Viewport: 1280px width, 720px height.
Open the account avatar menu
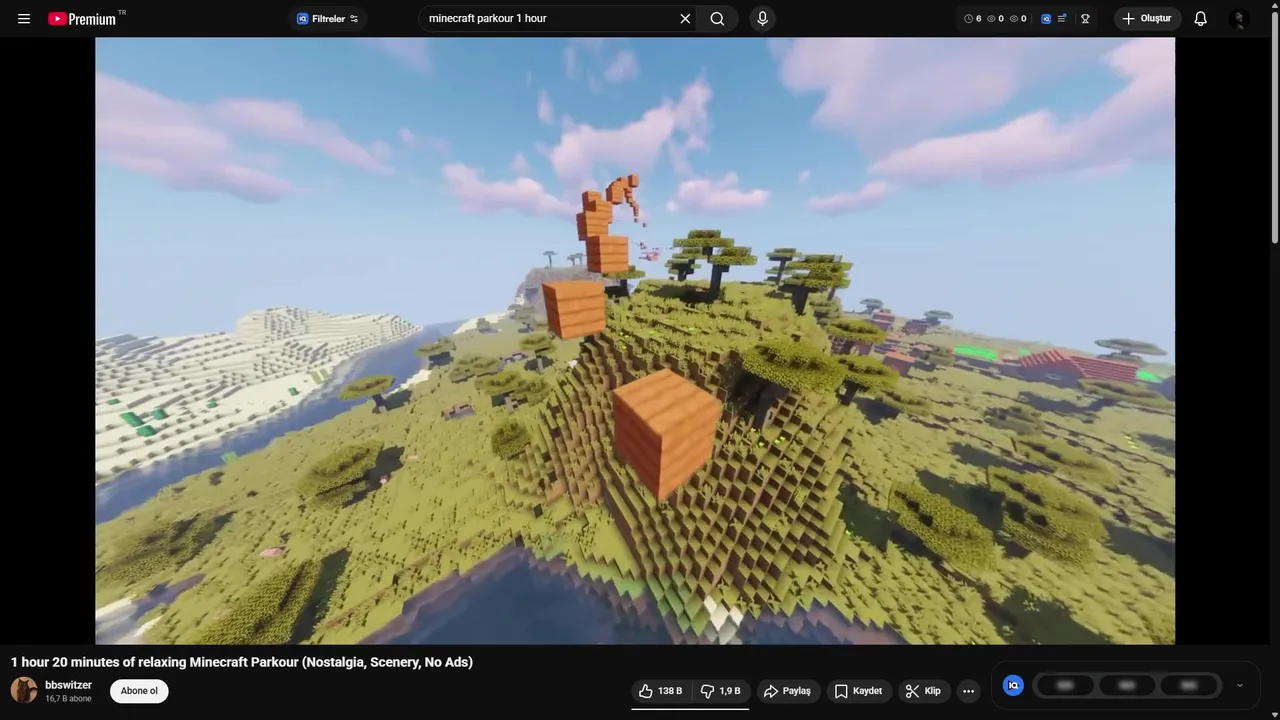(1239, 19)
